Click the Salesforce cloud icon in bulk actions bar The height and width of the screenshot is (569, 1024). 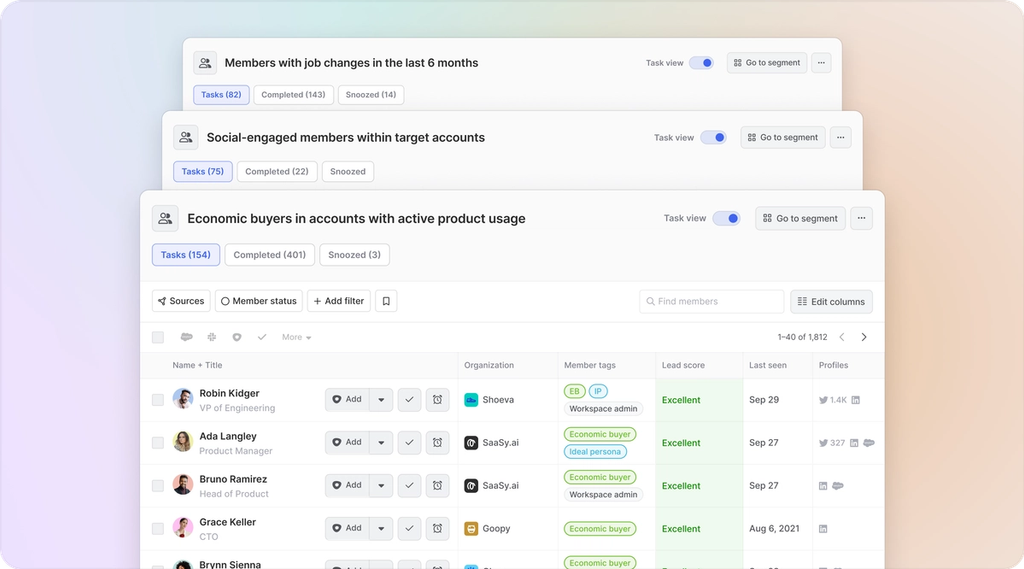(x=186, y=337)
